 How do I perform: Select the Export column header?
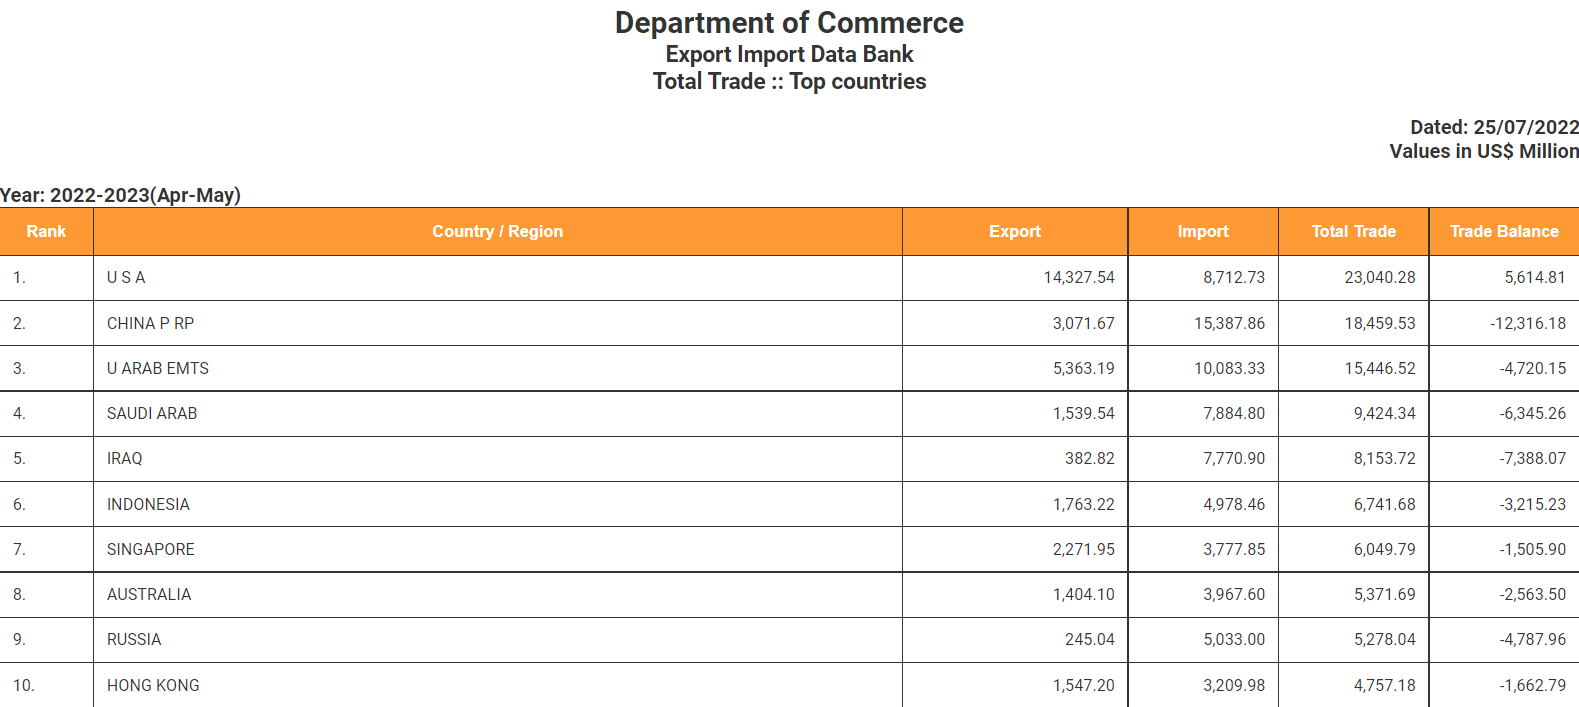pyautogui.click(x=1014, y=231)
